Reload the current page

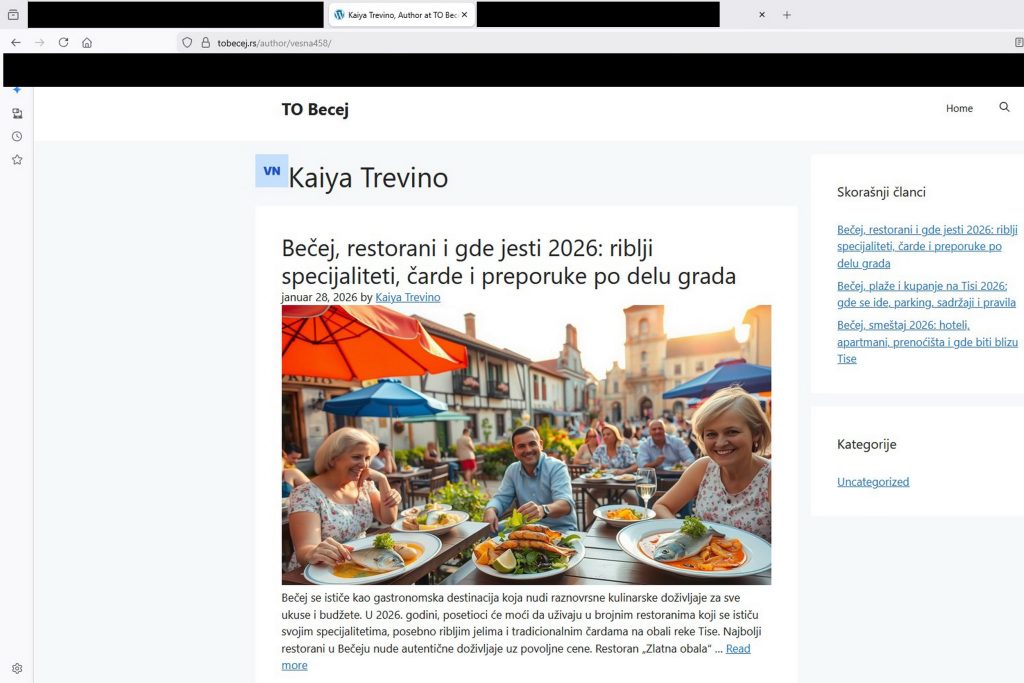pyautogui.click(x=63, y=43)
